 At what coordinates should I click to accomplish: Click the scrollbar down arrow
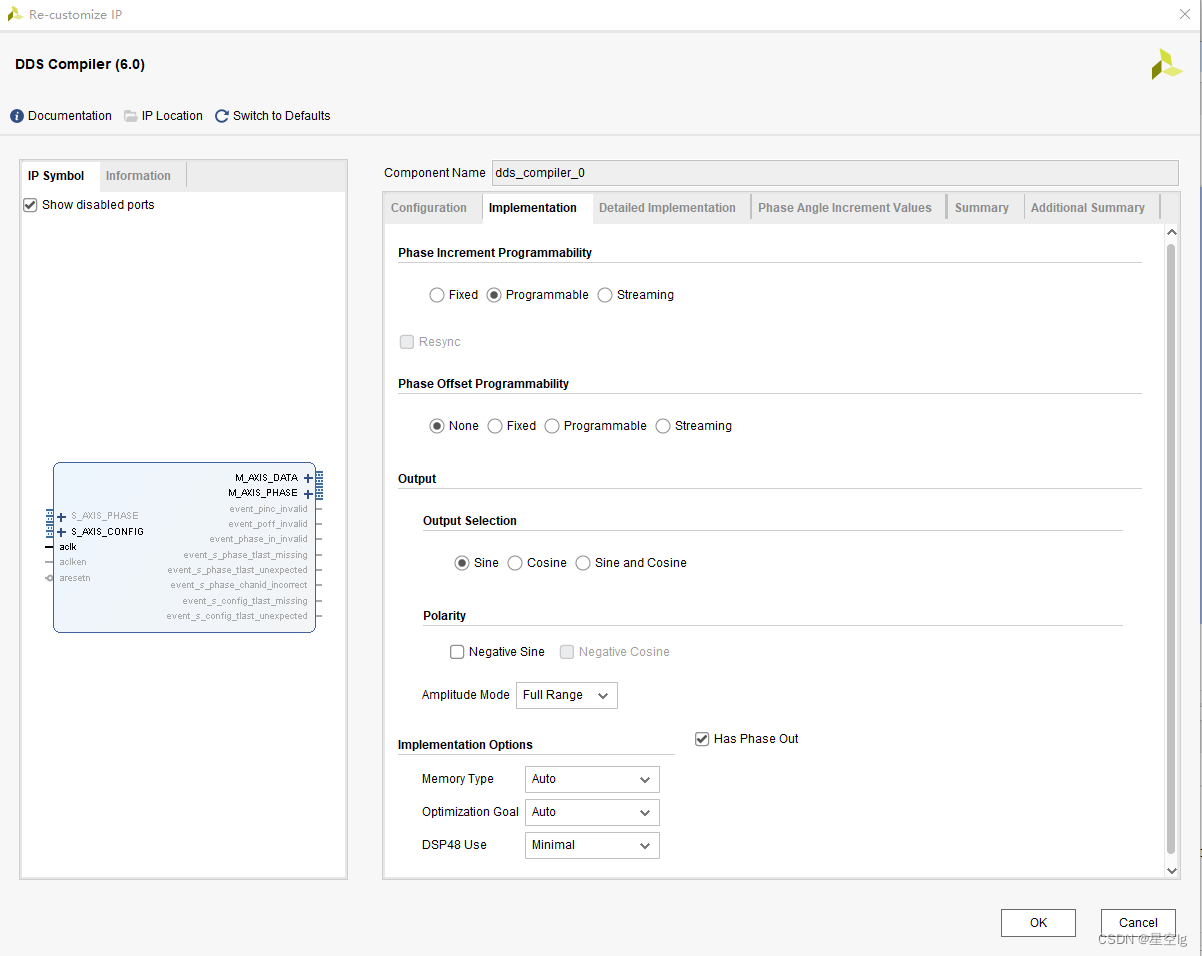(1172, 871)
